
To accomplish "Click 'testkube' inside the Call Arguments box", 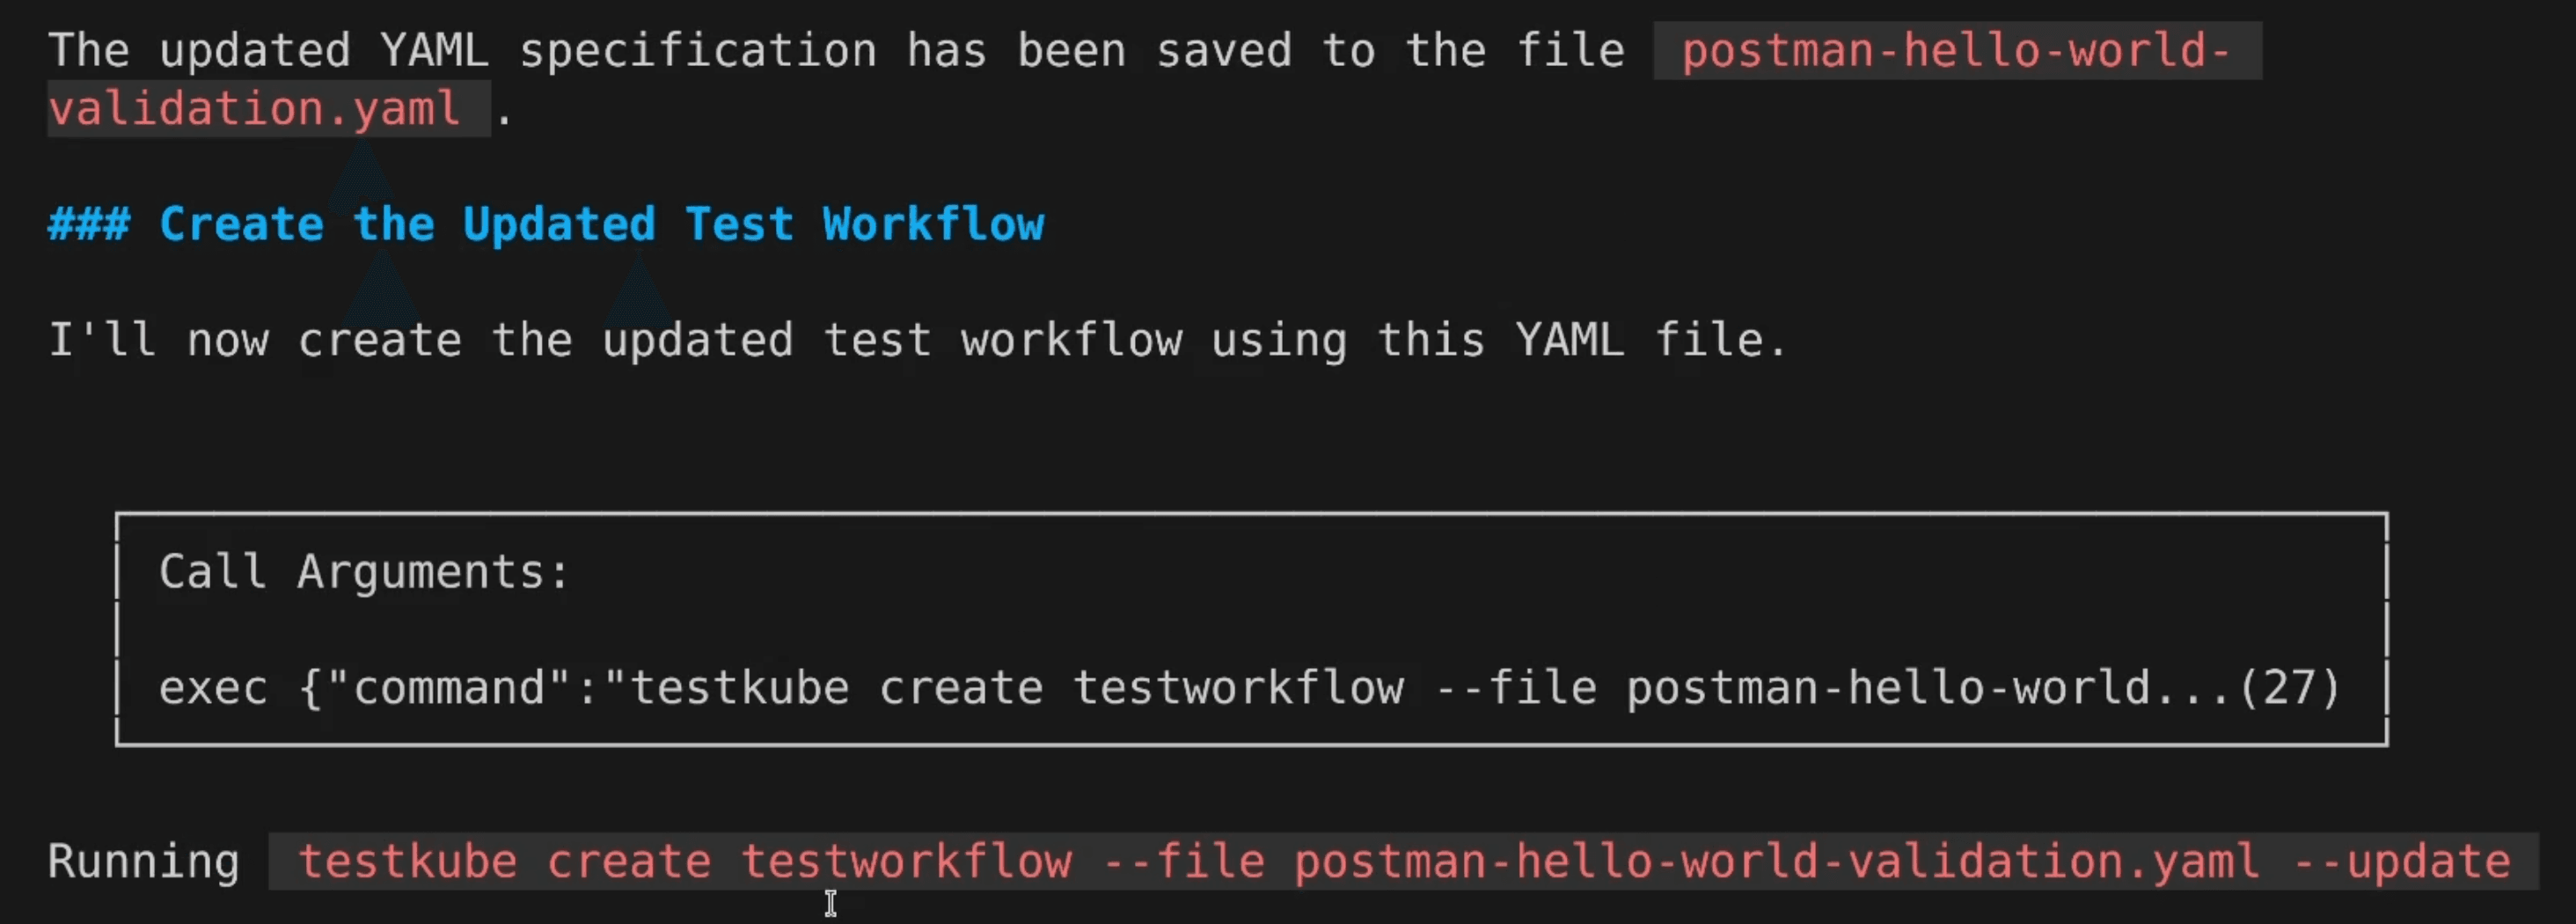I will coord(738,688).
